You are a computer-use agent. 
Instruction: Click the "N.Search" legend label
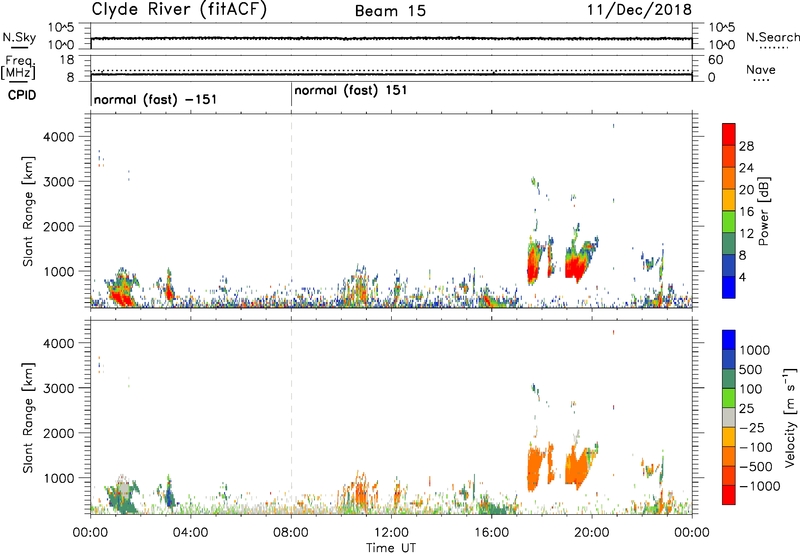pyautogui.click(x=772, y=37)
